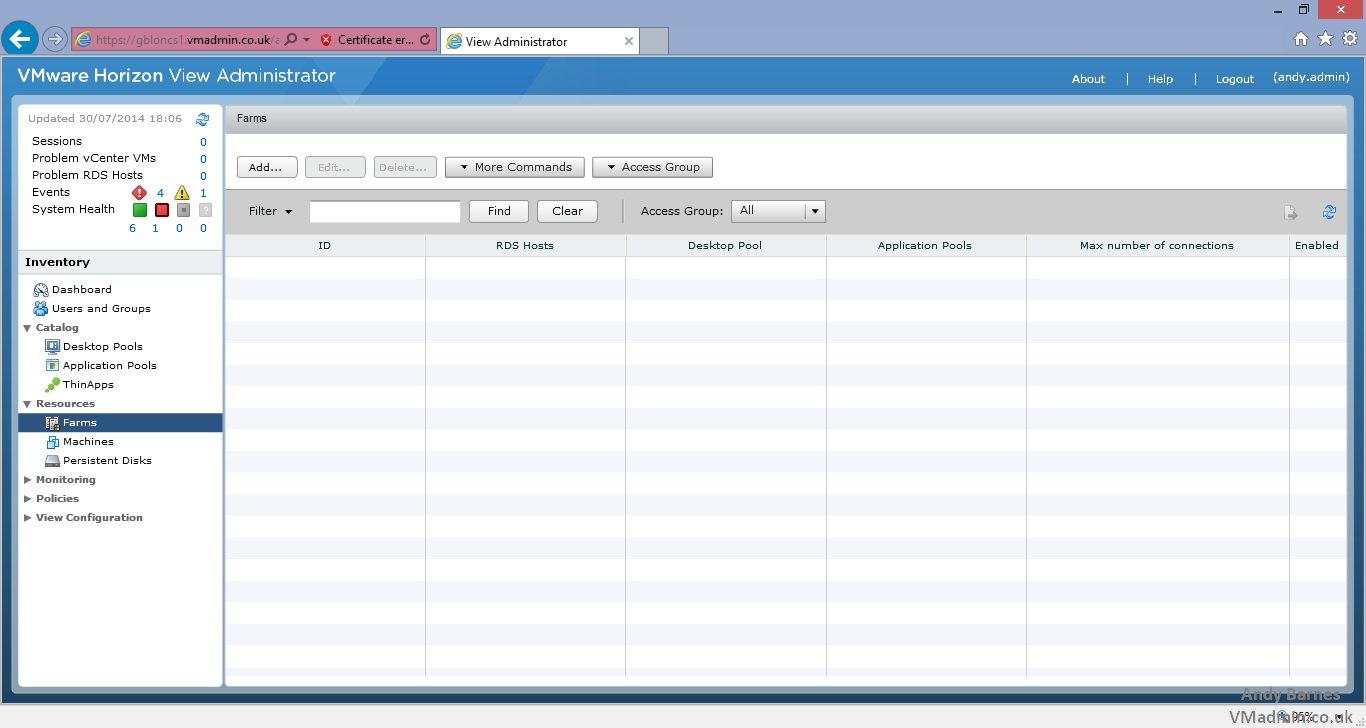
Task: Click the browser back arrow button
Action: click(20, 39)
